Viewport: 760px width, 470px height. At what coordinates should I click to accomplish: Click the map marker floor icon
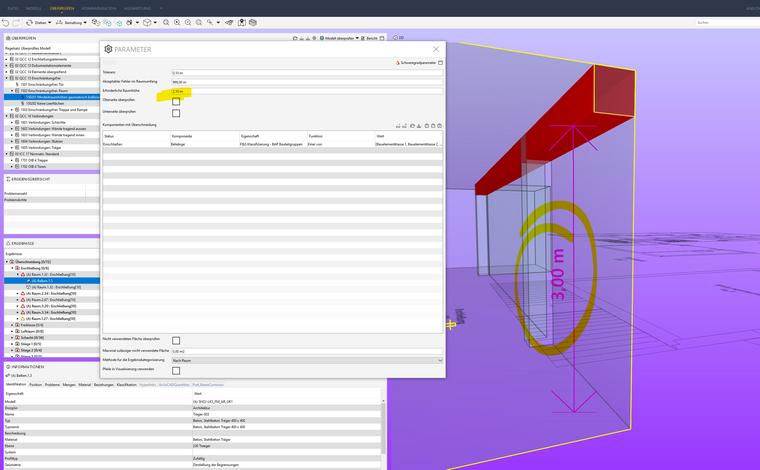[x=241, y=23]
